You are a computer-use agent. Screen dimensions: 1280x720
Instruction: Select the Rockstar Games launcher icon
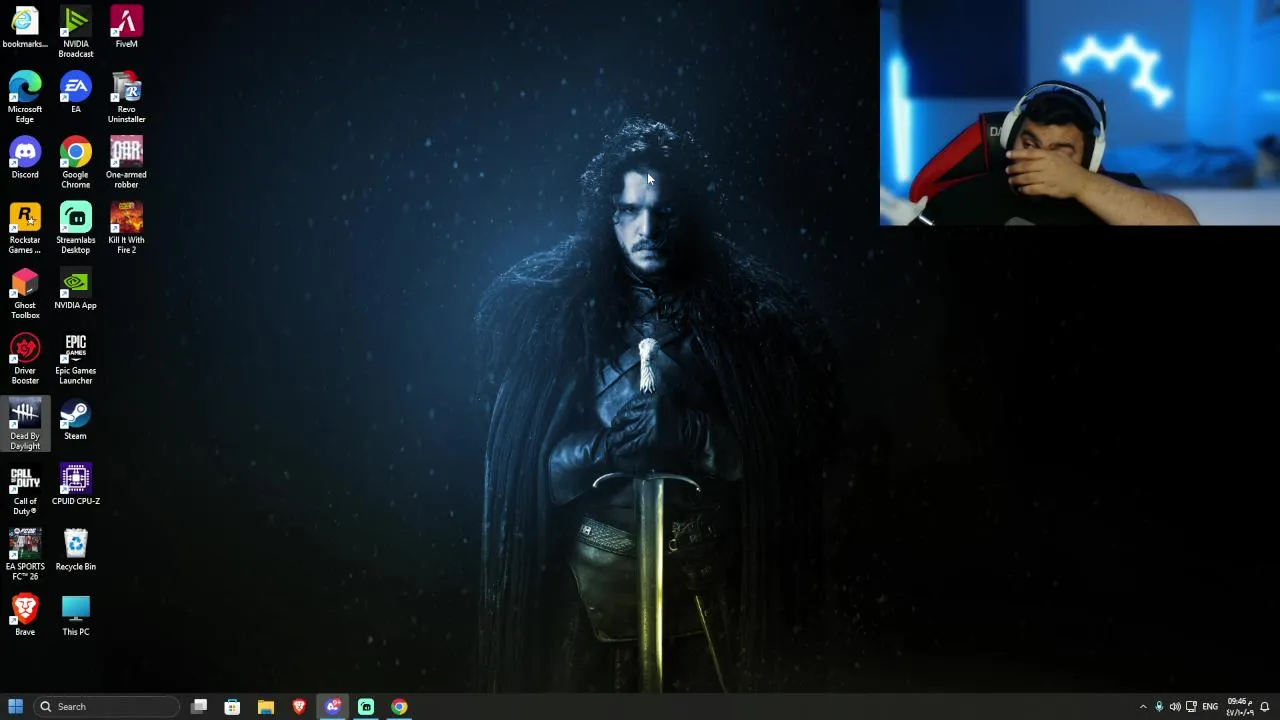25,228
